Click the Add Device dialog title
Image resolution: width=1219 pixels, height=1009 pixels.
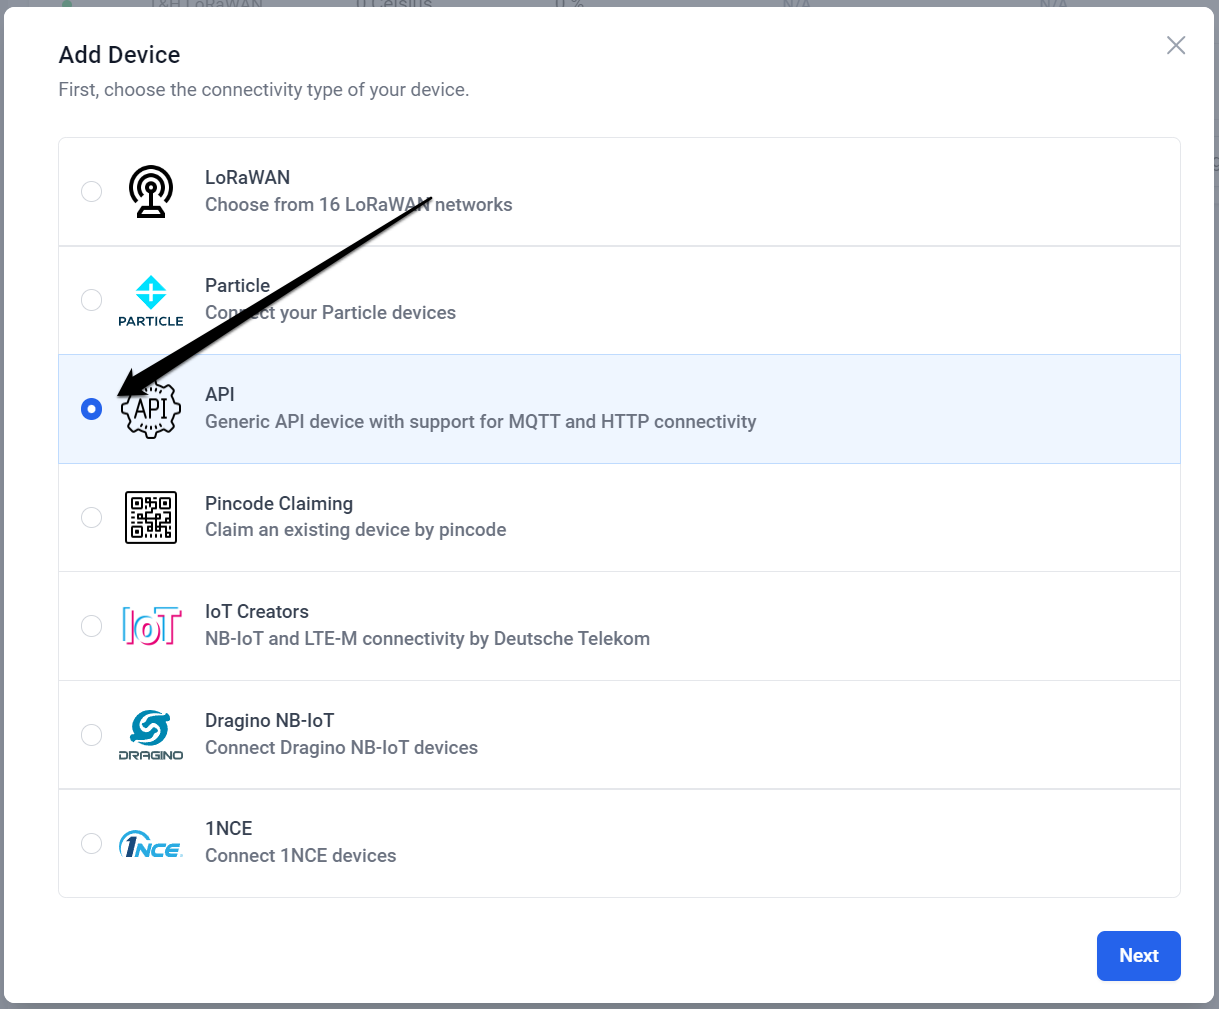[x=119, y=54]
